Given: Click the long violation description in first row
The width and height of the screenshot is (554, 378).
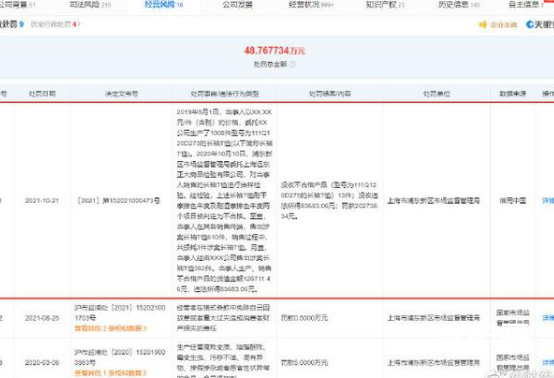Looking at the screenshot, I should [224, 200].
